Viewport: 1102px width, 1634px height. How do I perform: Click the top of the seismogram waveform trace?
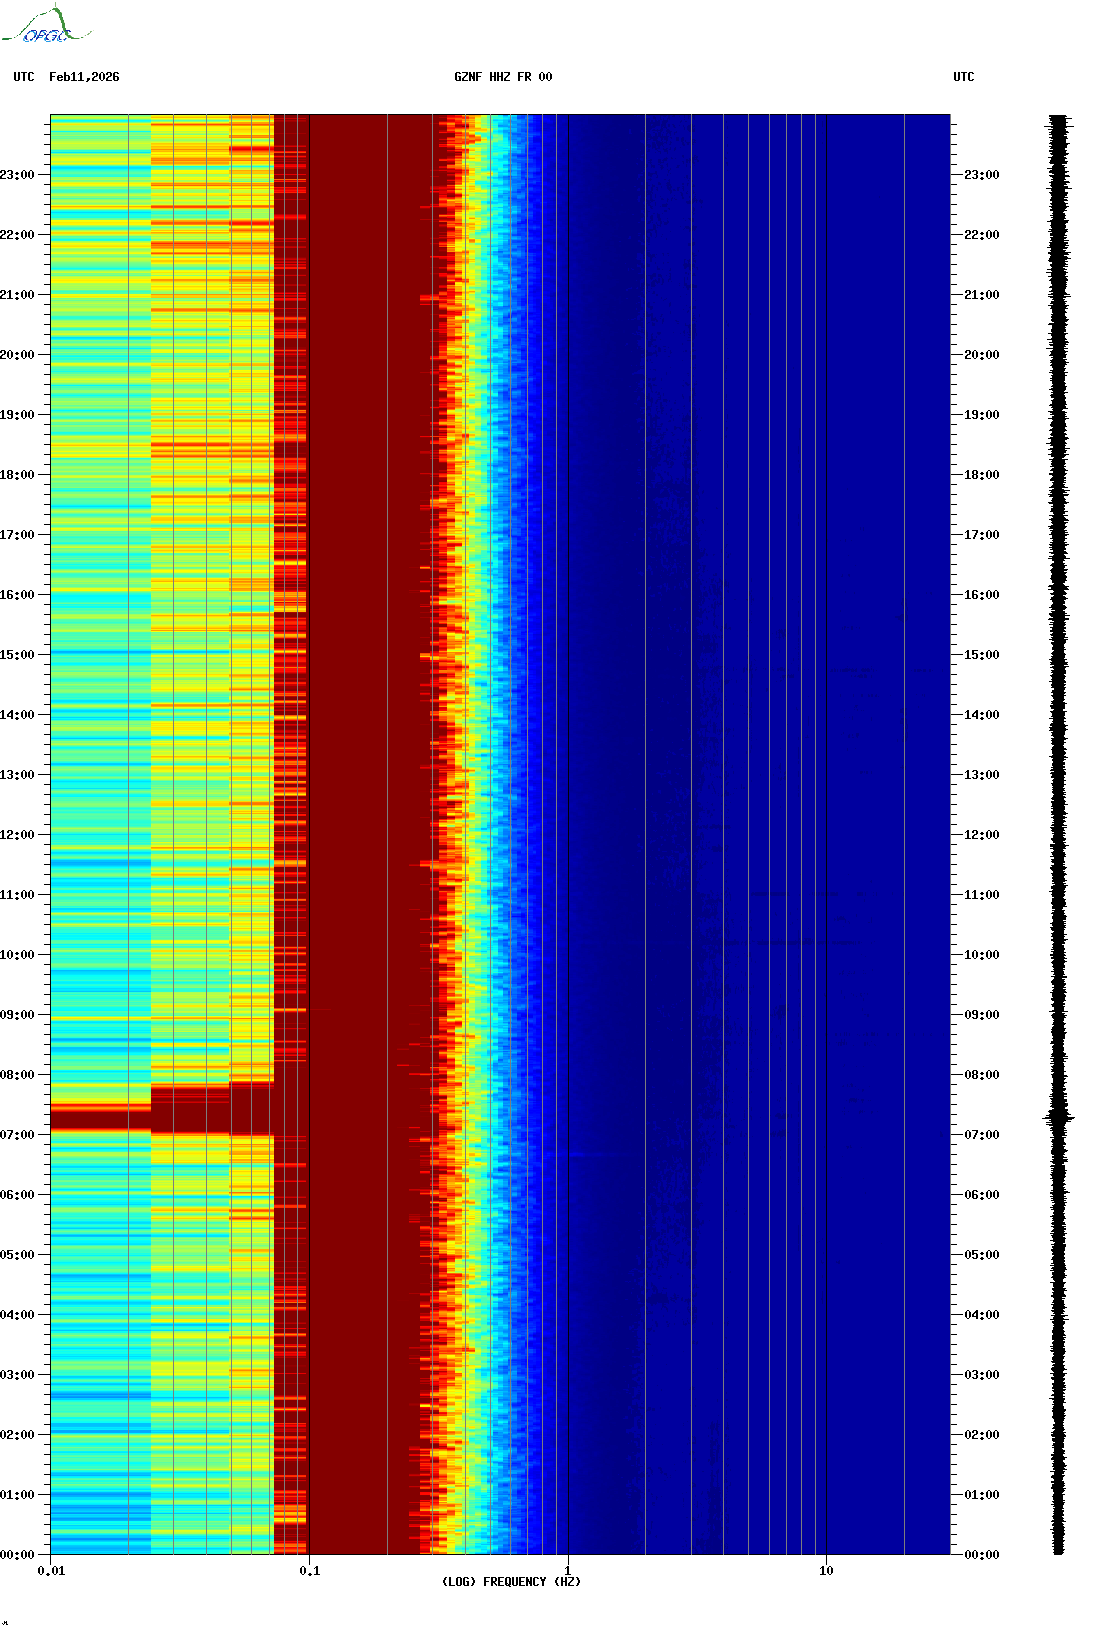click(1058, 120)
